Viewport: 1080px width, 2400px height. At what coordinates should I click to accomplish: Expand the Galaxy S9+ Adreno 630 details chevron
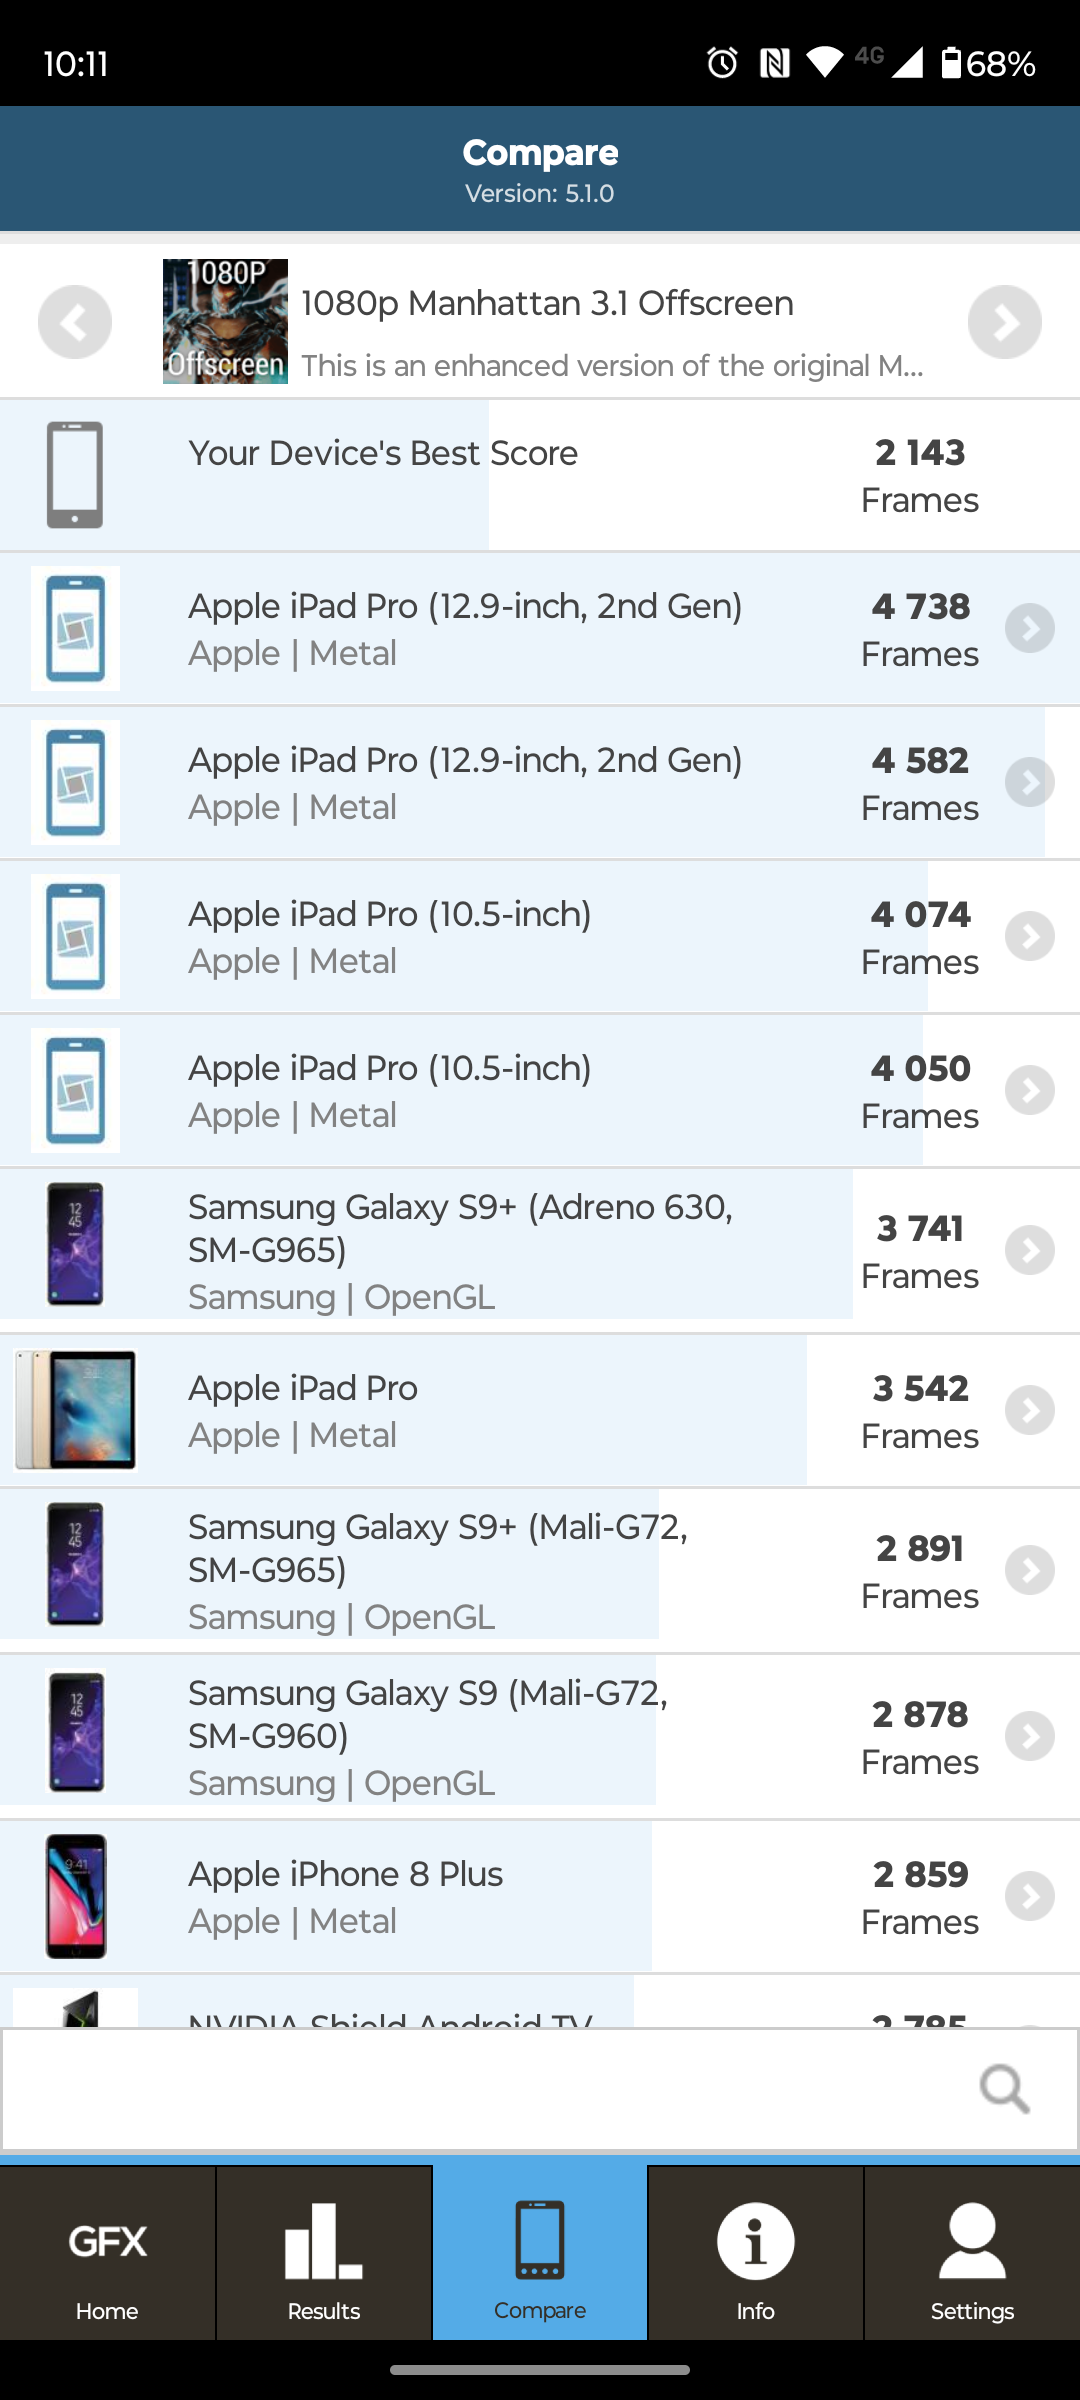1030,1251
